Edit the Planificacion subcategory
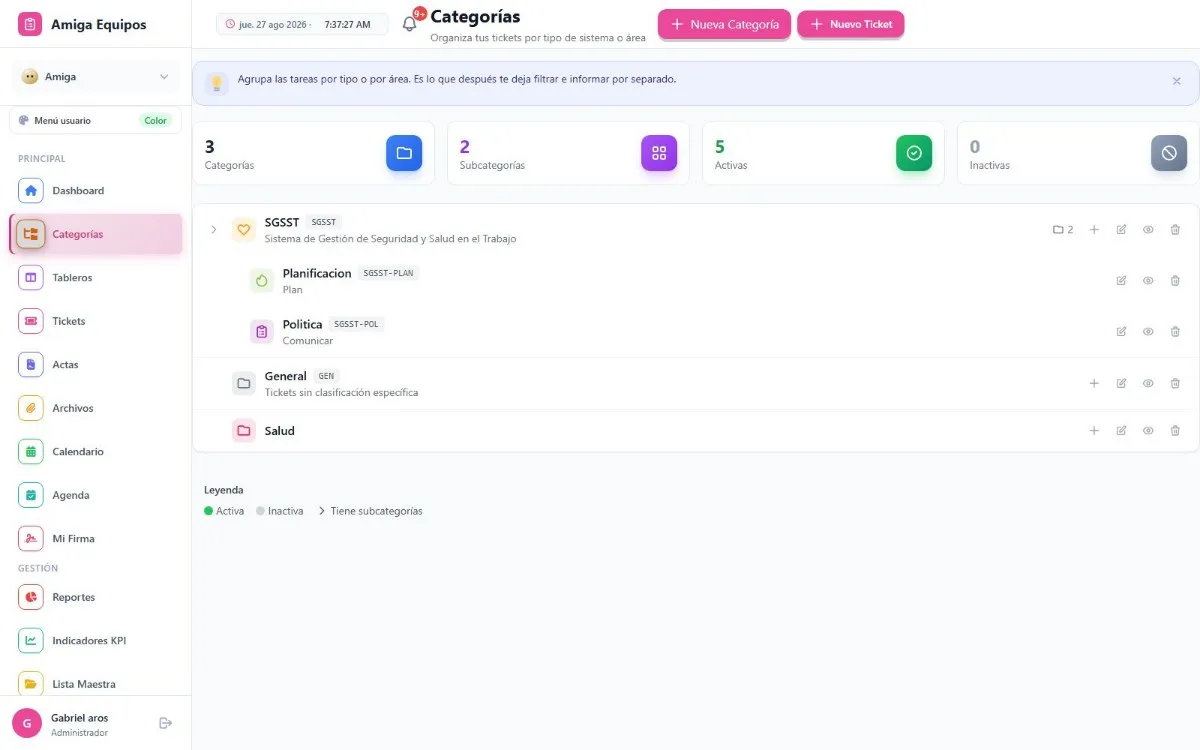1200x750 pixels. pyautogui.click(x=1121, y=281)
